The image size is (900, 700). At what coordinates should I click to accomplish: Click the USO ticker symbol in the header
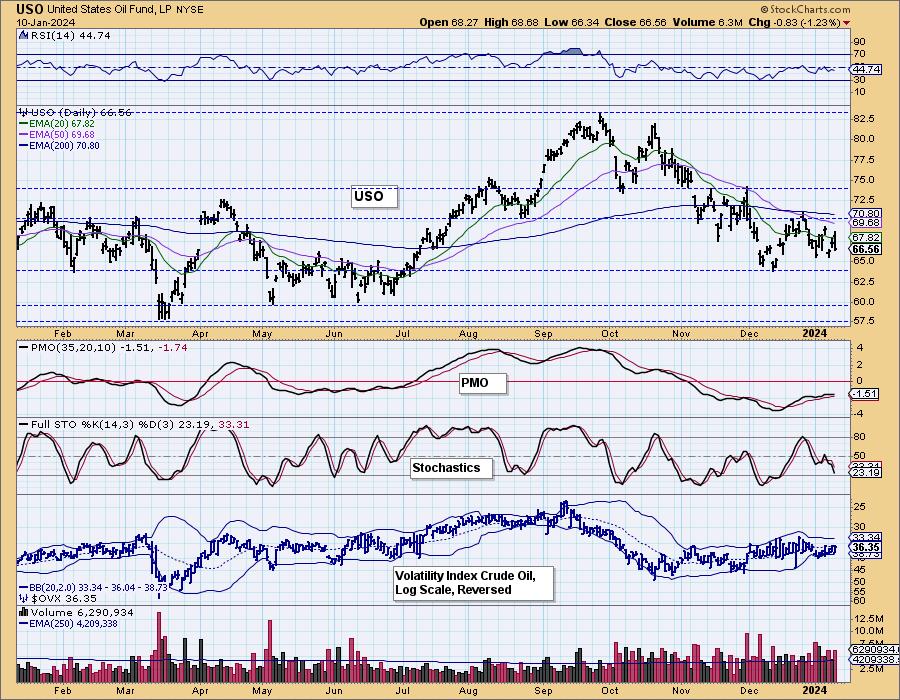point(30,9)
